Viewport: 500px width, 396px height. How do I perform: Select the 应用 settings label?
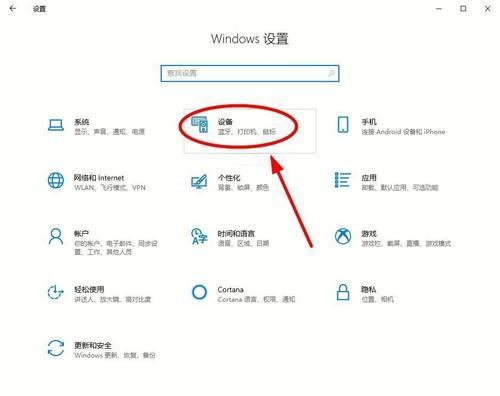tap(369, 178)
